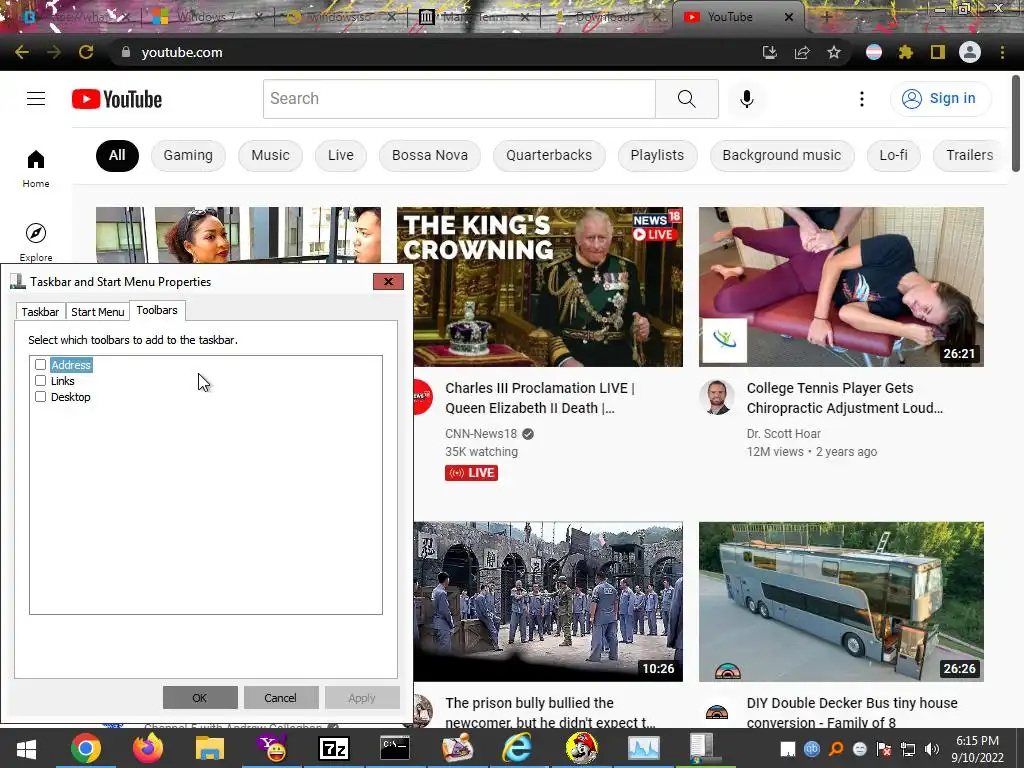Open the YouTube hamburger guide menu

pyautogui.click(x=36, y=99)
